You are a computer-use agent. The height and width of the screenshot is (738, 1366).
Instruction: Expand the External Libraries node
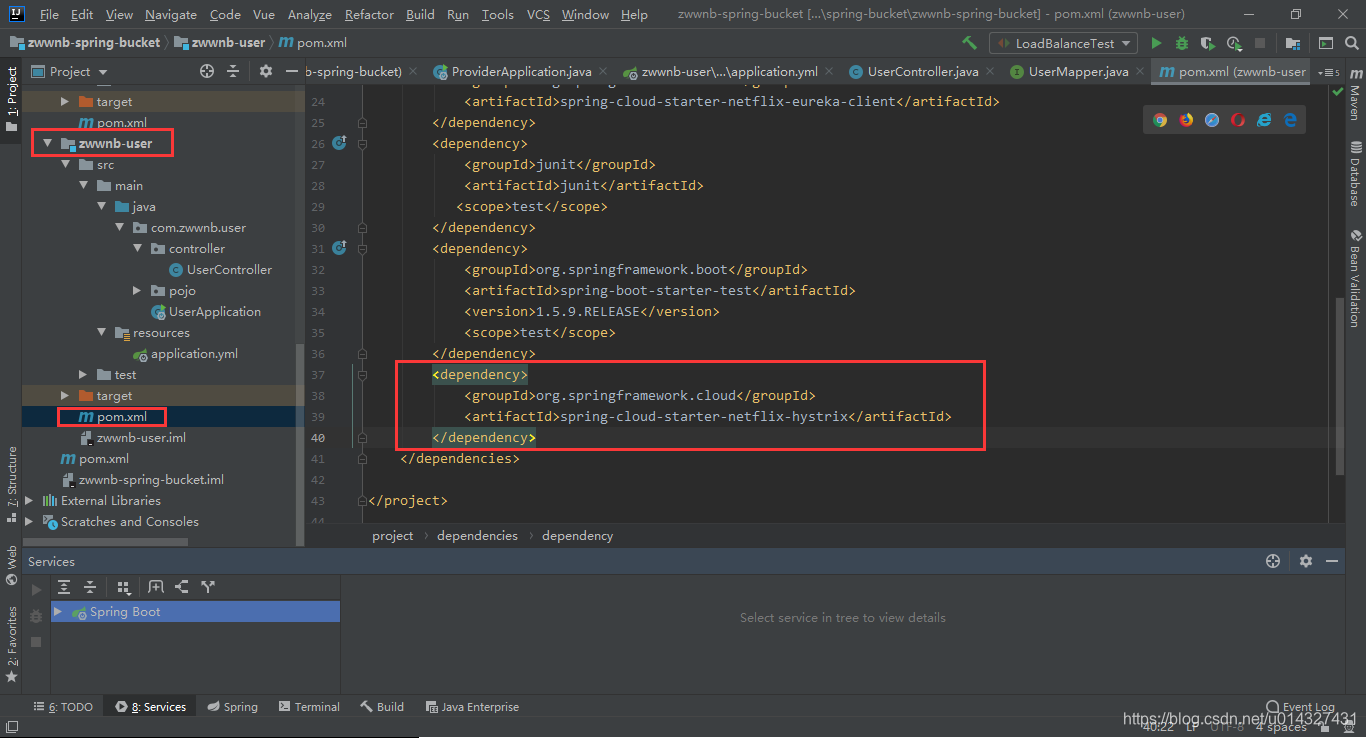[x=29, y=500]
